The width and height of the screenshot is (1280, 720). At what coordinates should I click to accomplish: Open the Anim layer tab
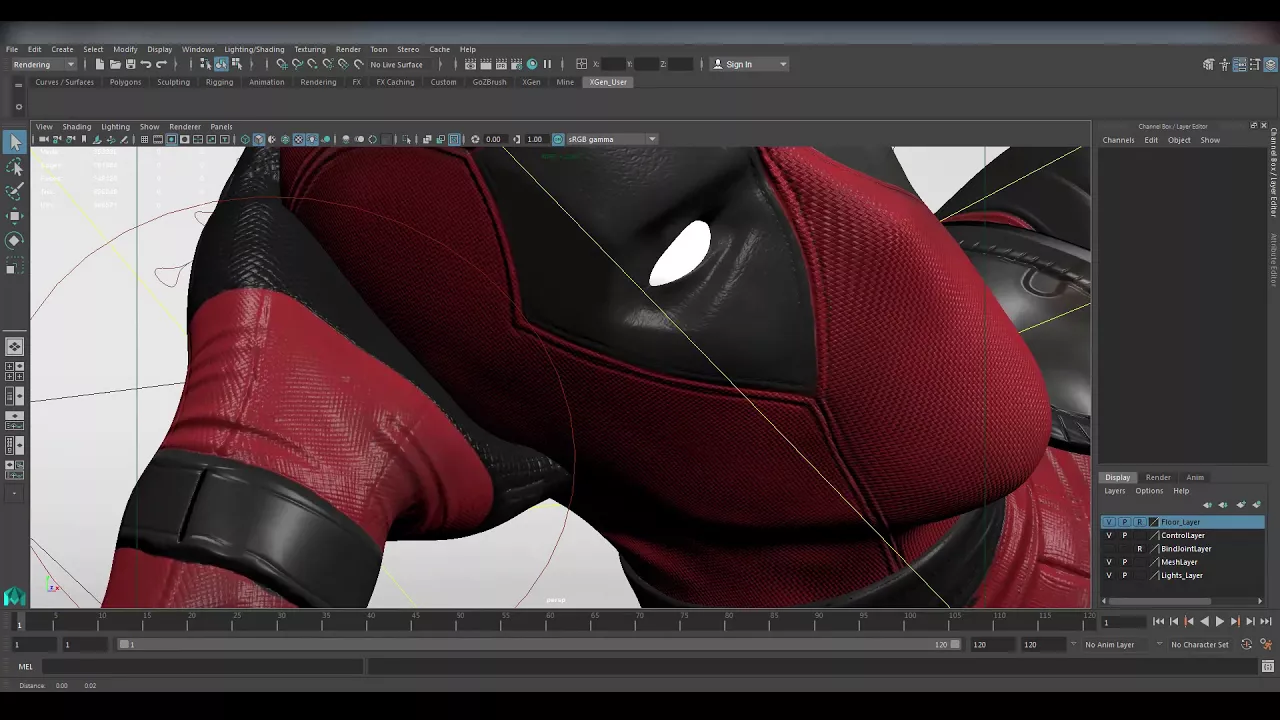tap(1195, 477)
